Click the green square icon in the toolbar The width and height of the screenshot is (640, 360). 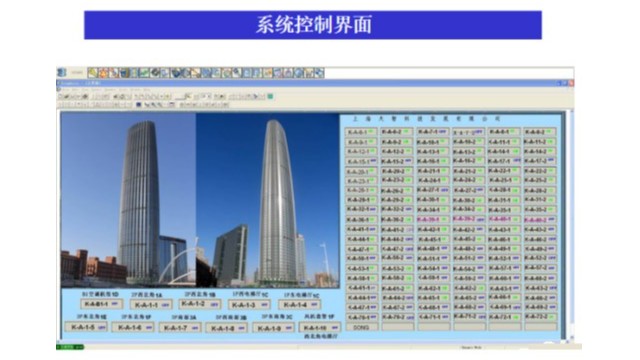[270, 96]
